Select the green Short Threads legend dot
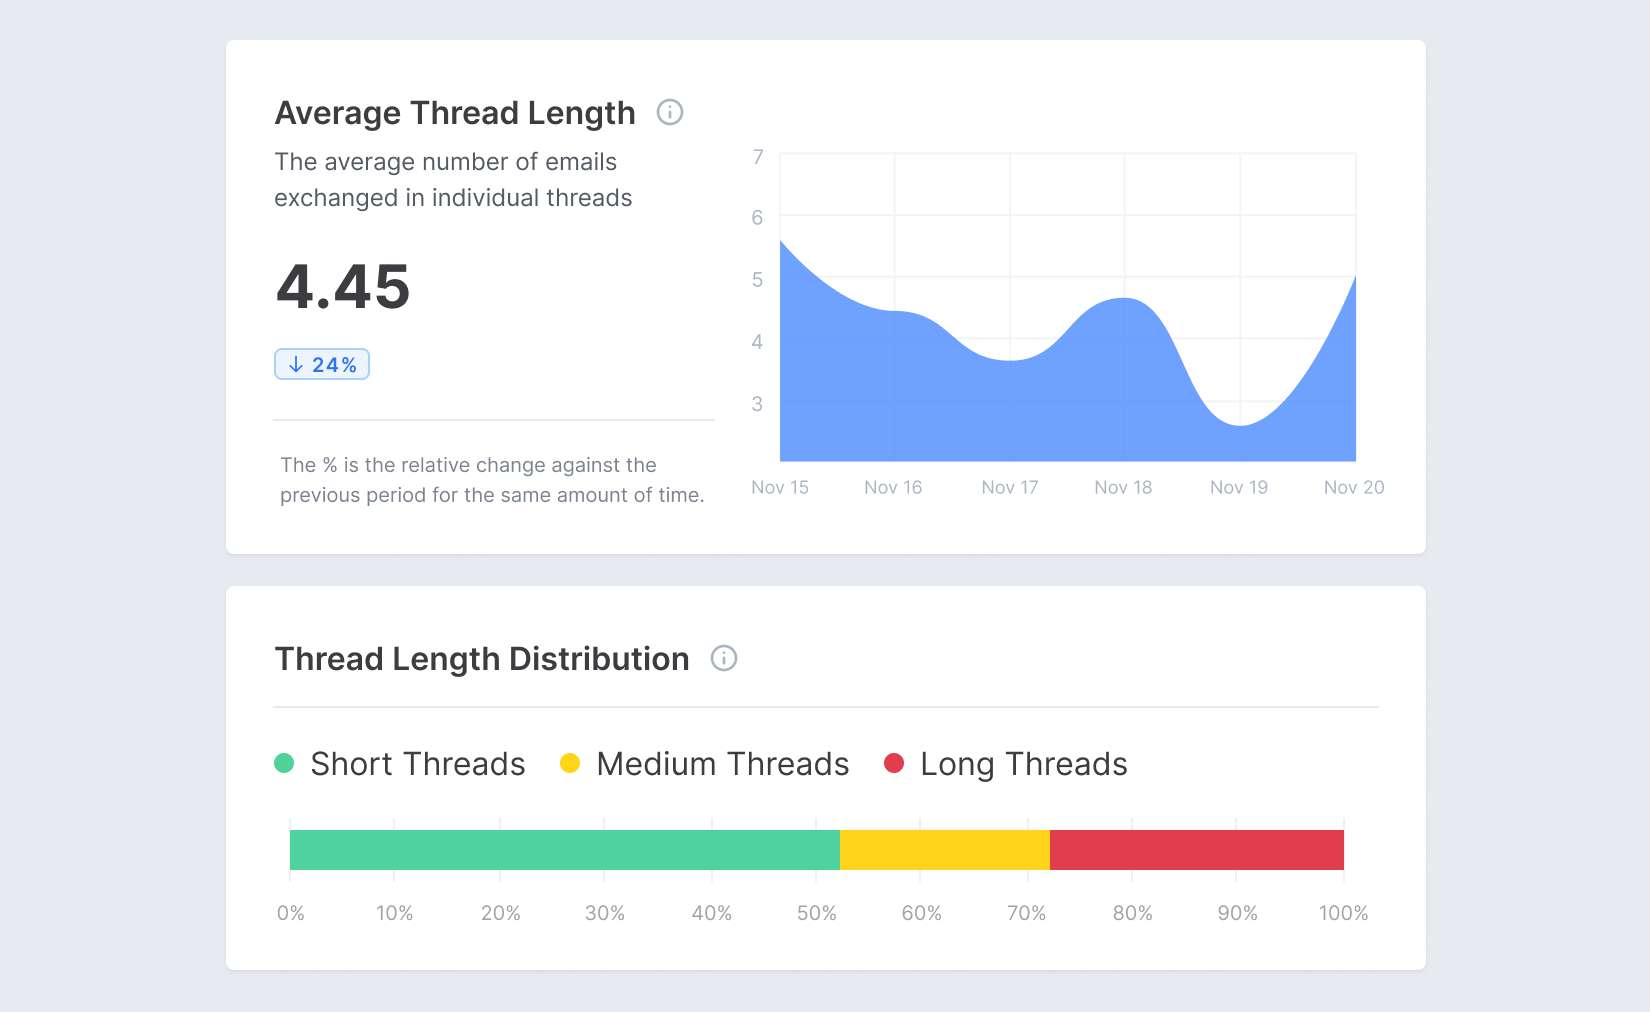This screenshot has width=1650, height=1012. coord(284,762)
